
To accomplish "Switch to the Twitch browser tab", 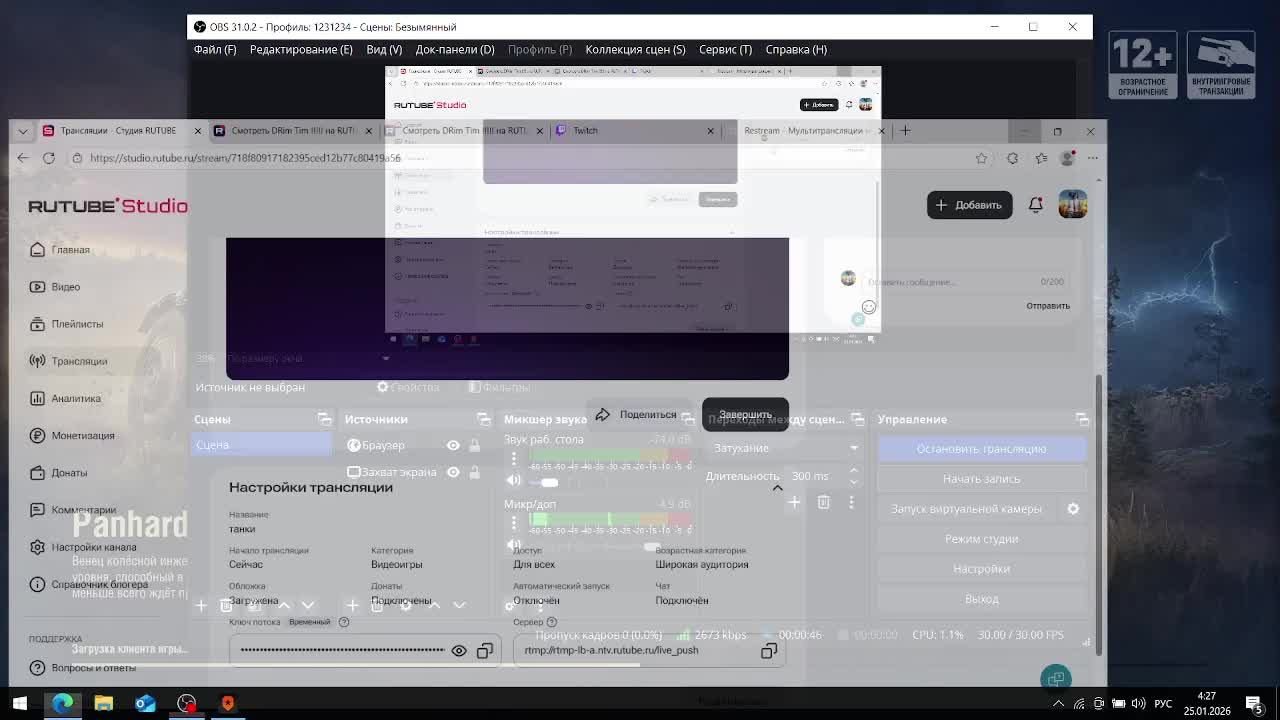I will coord(634,130).
